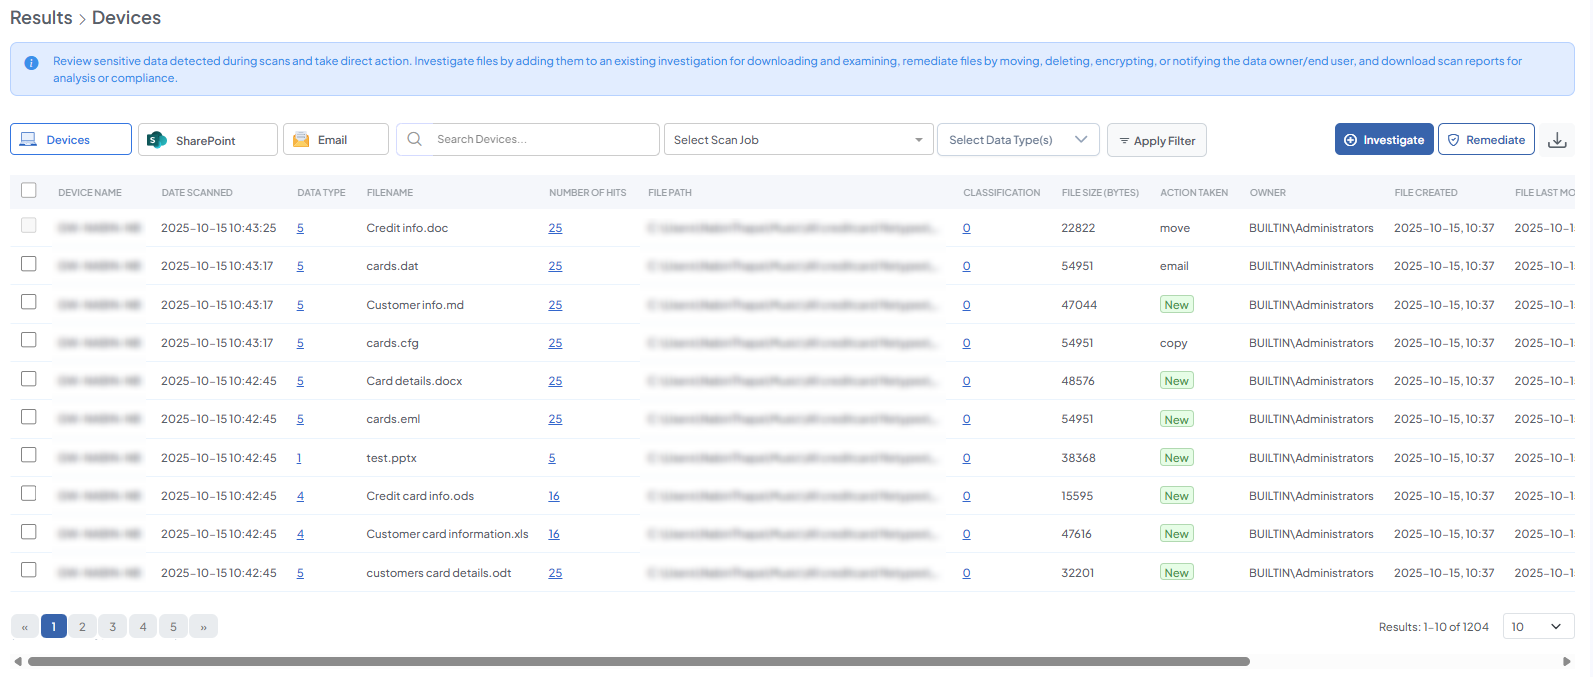Click the « previous pages arrow

coord(25,627)
